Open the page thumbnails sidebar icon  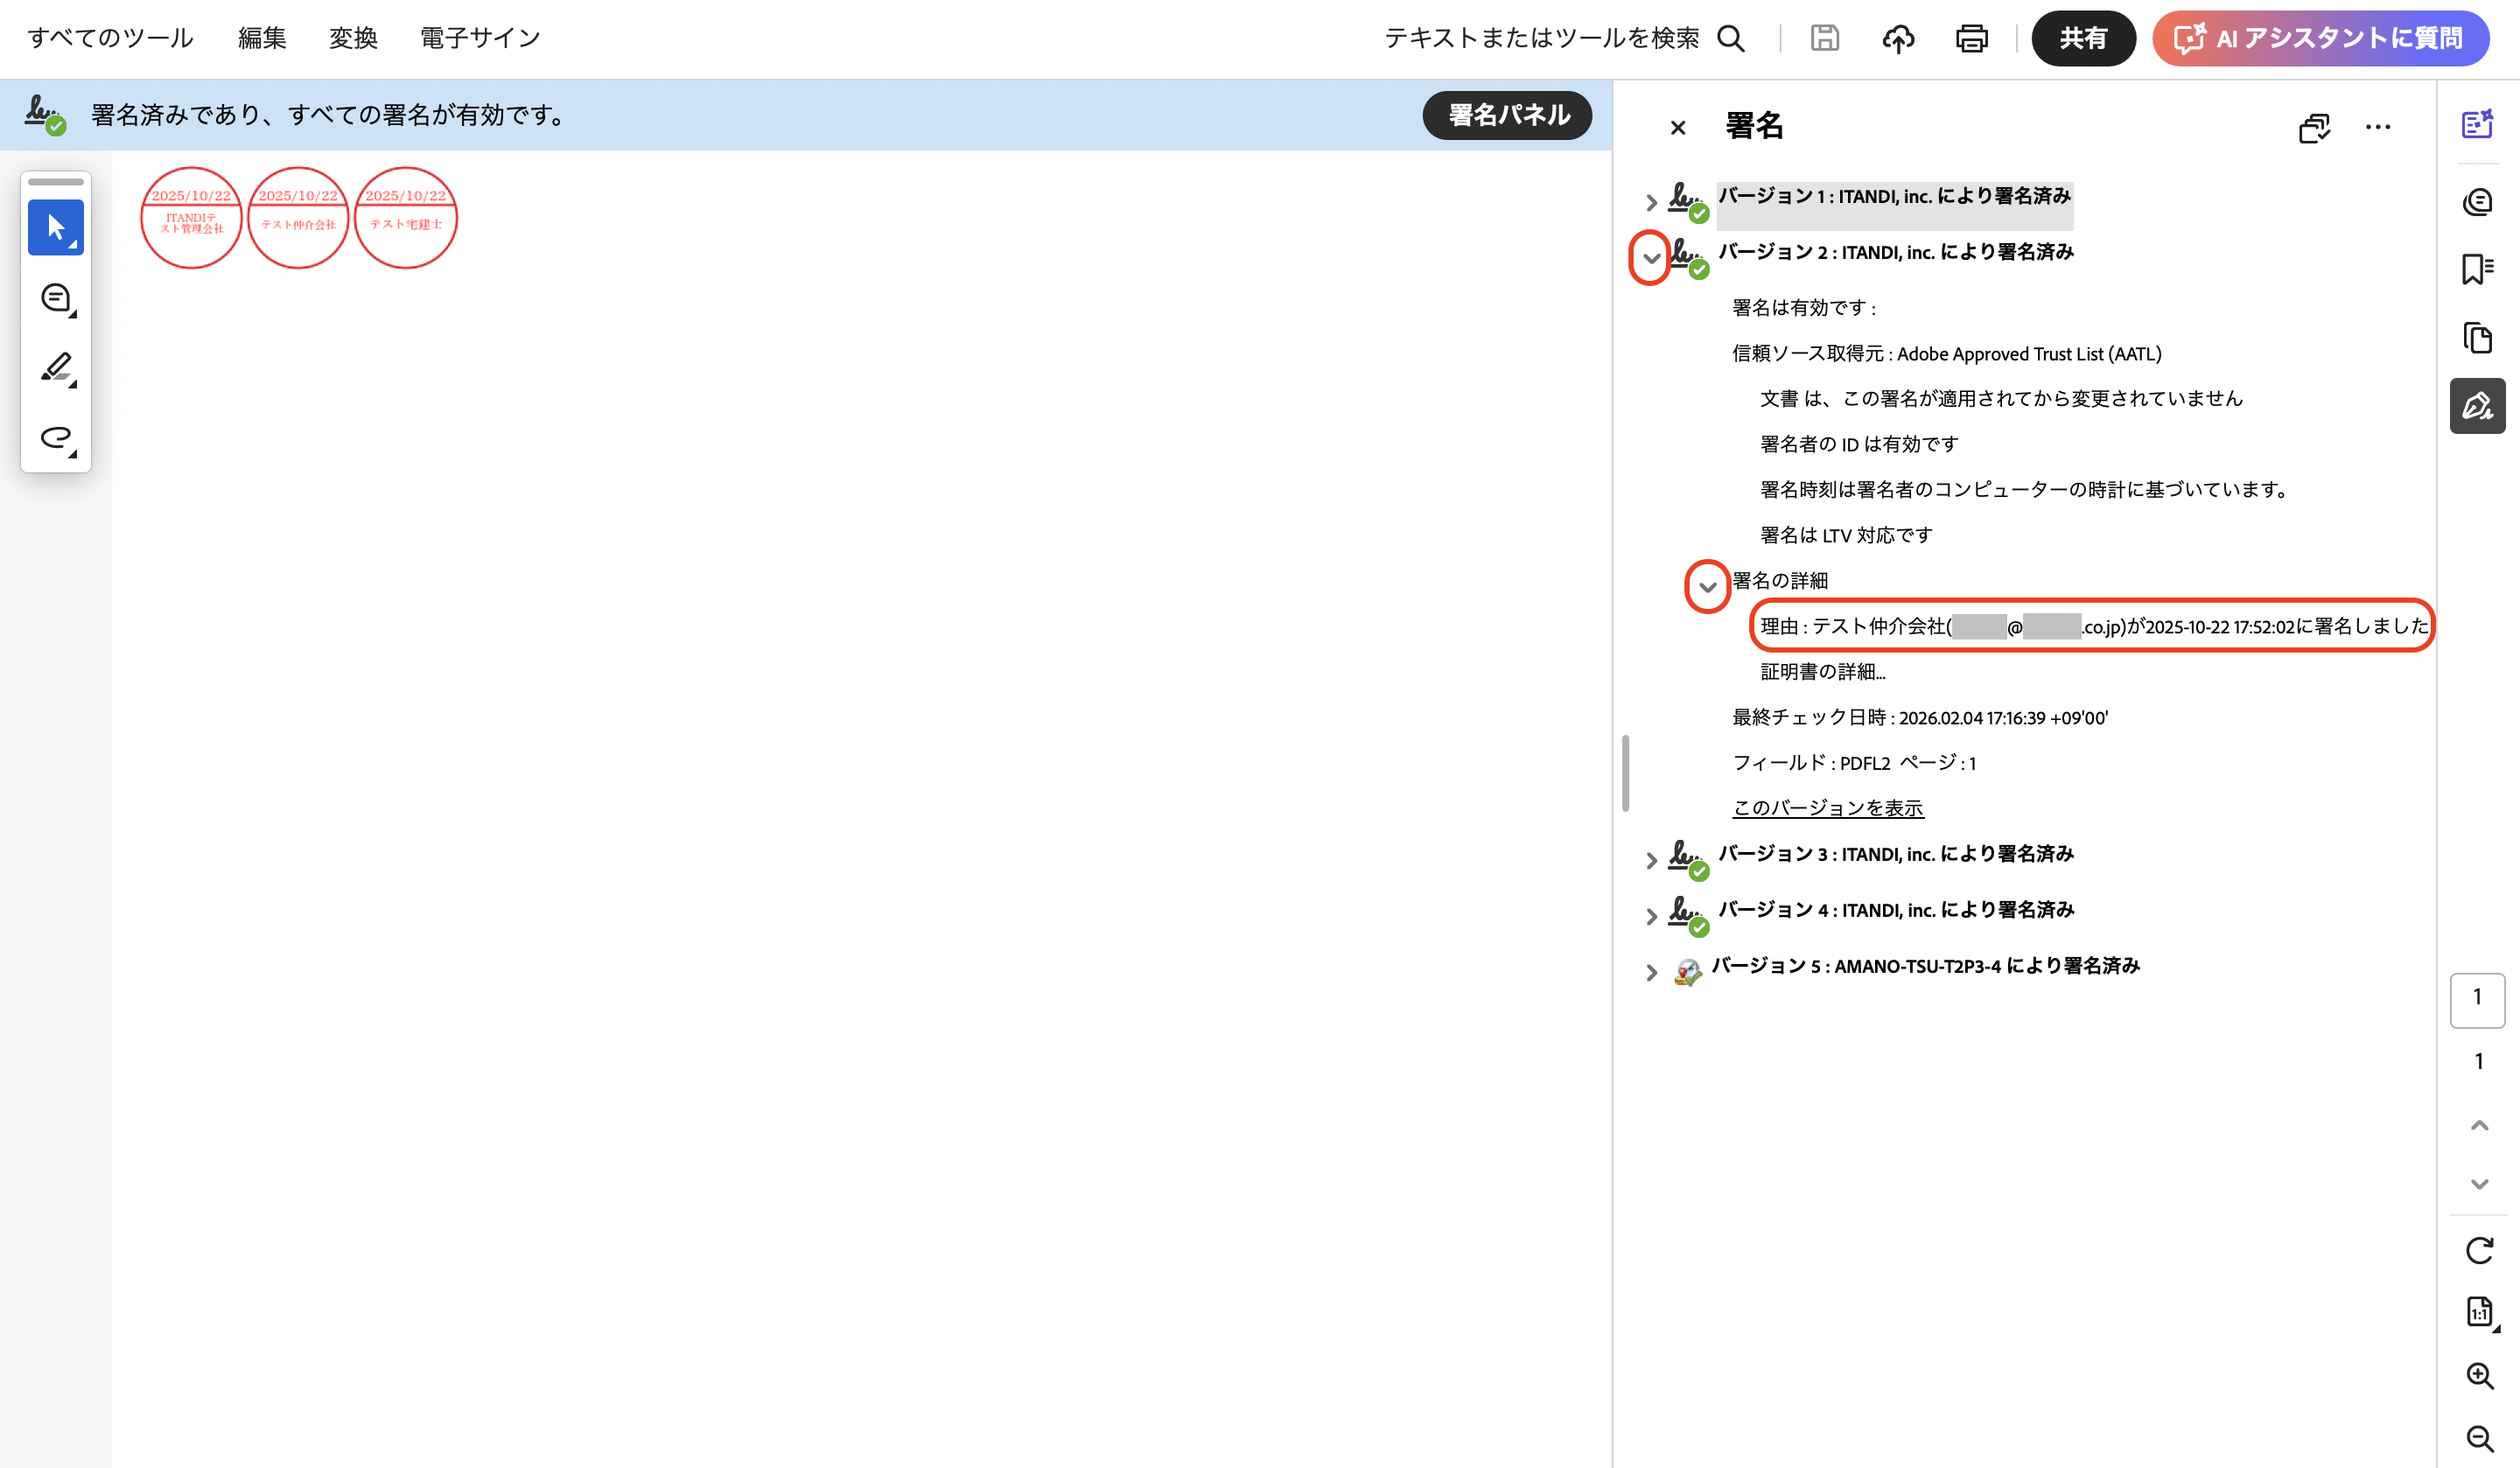[2477, 338]
